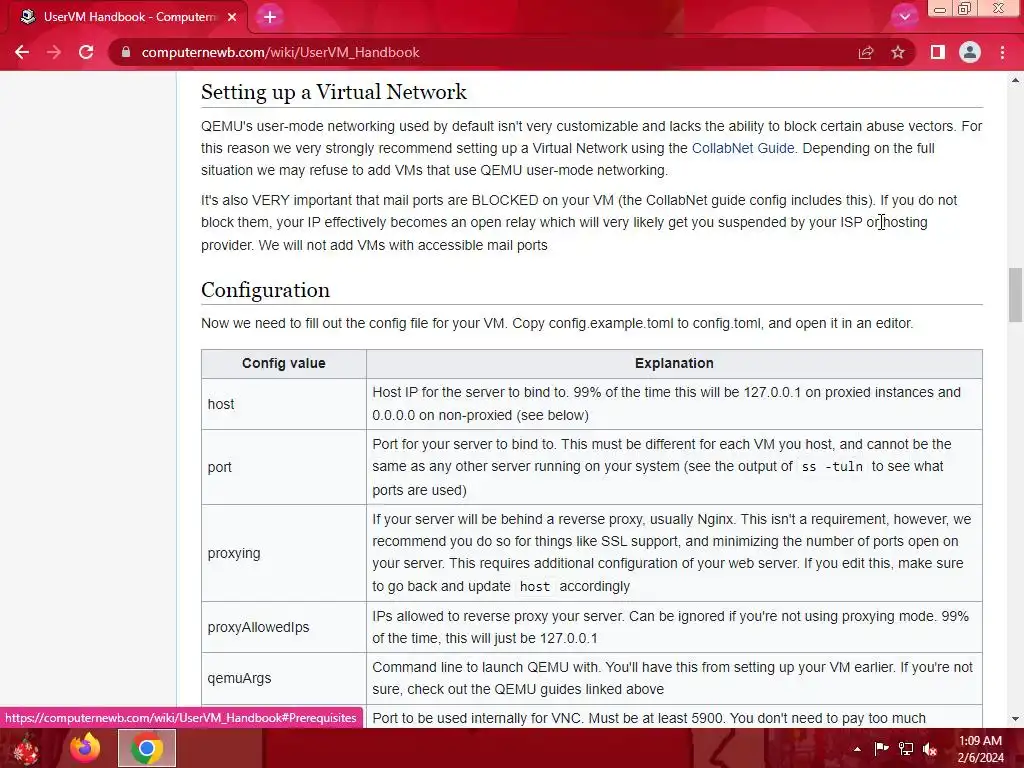Image resolution: width=1024 pixels, height=768 pixels.
Task: Click the Configuration section heading
Action: pos(265,290)
